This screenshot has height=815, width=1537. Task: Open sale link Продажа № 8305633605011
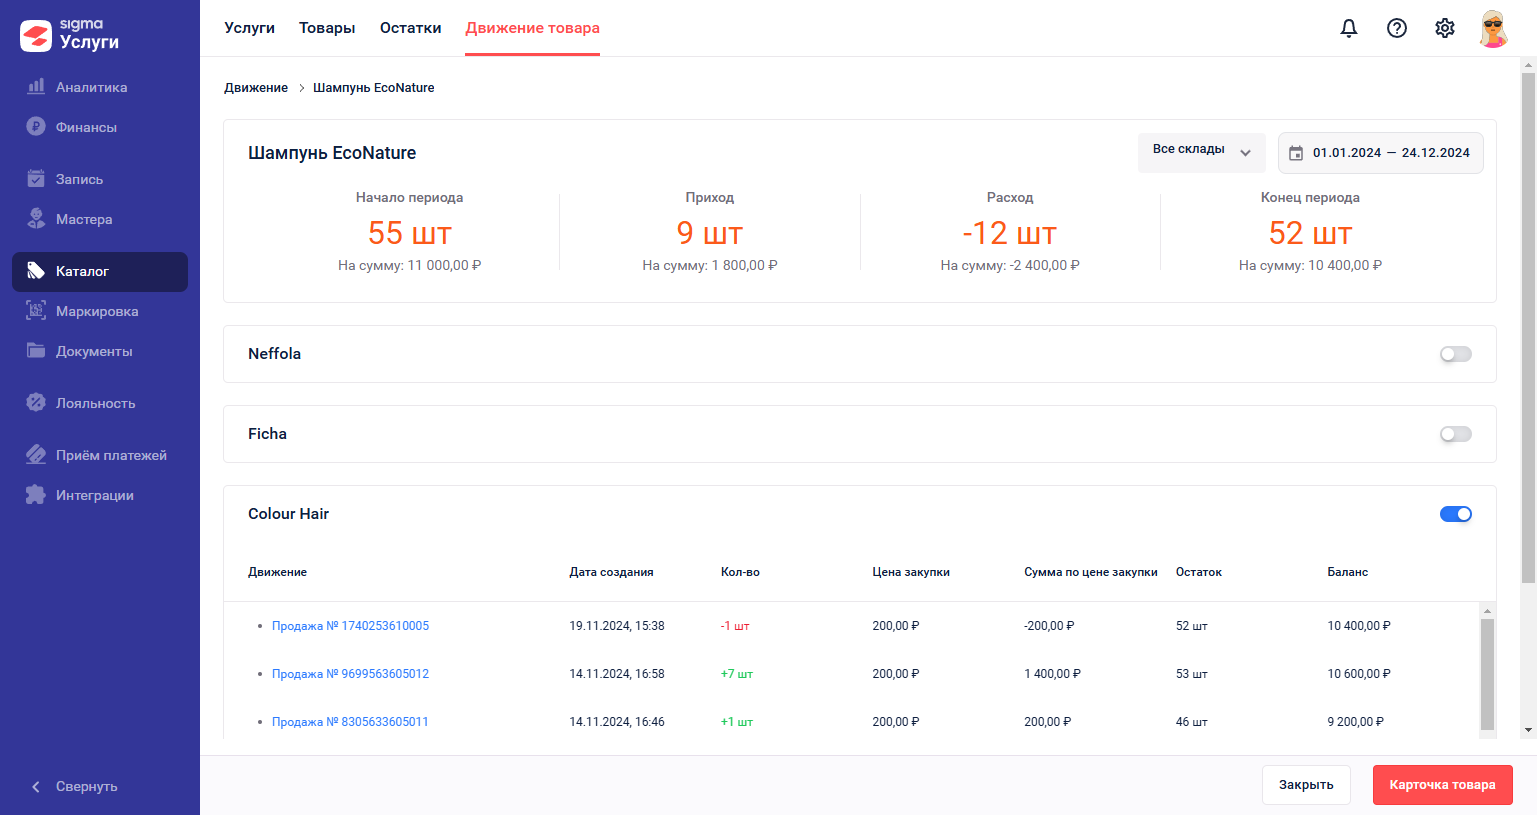(350, 722)
